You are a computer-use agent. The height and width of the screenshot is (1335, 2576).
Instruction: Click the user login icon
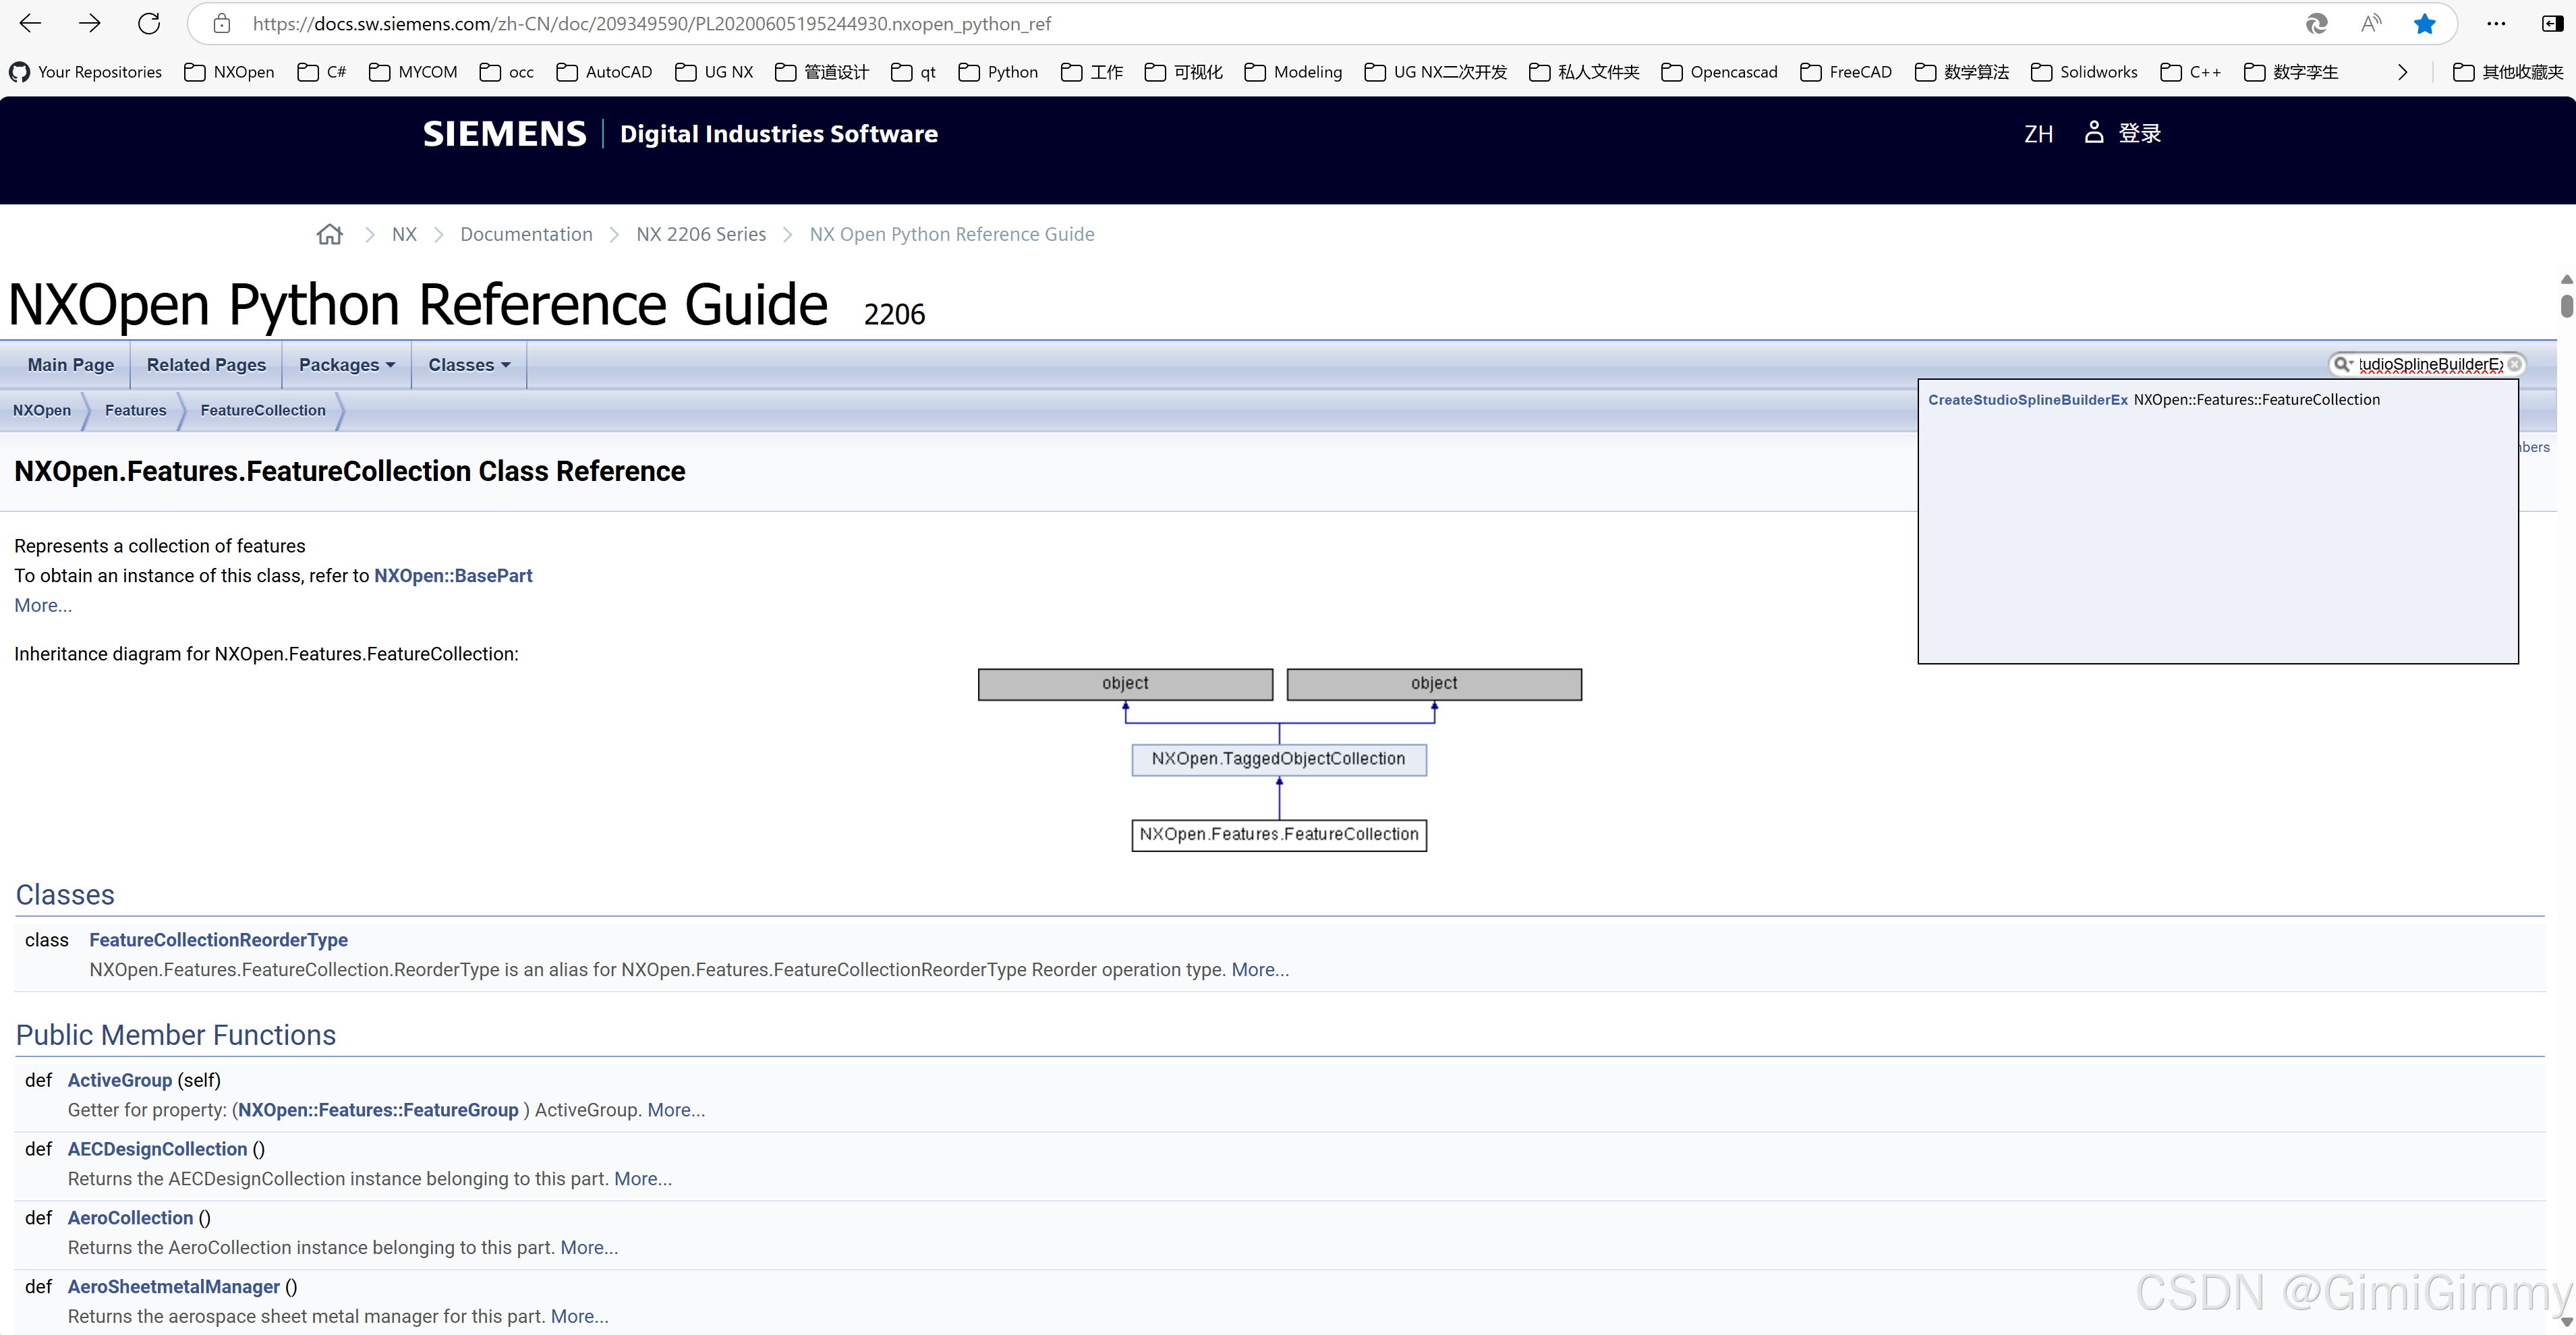tap(2093, 133)
